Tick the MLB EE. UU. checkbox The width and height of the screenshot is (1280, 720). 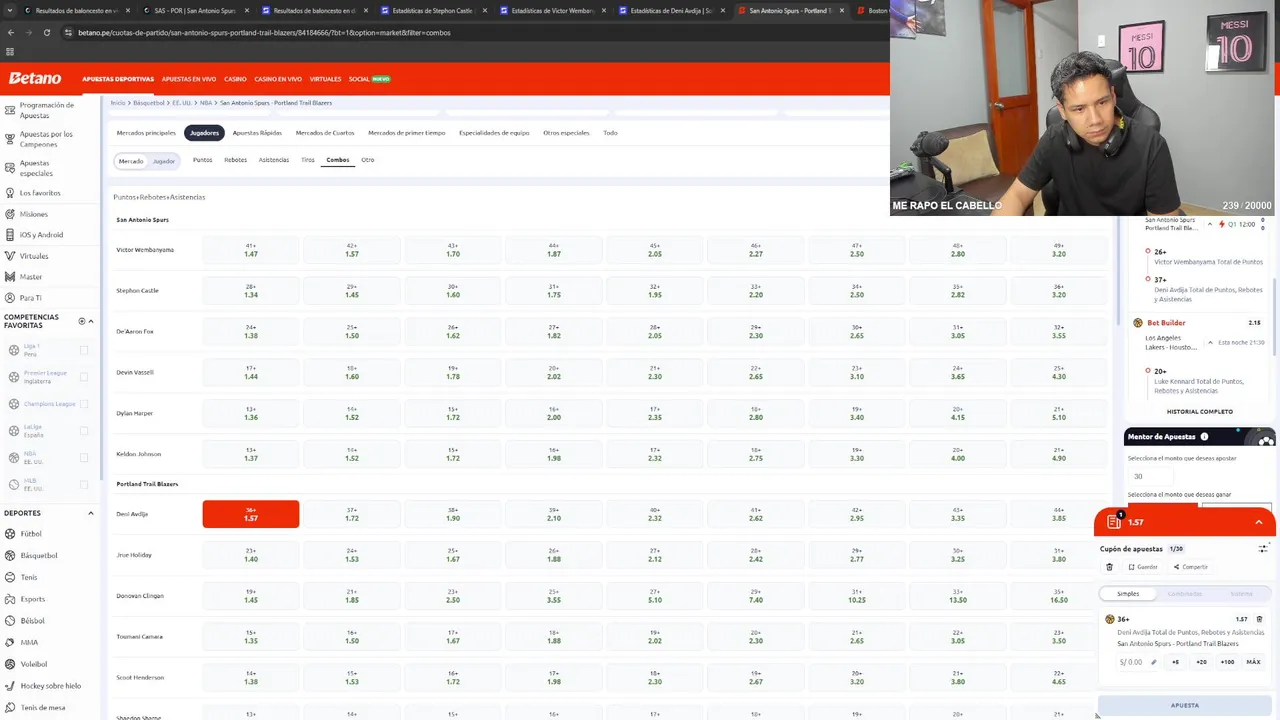[84, 484]
